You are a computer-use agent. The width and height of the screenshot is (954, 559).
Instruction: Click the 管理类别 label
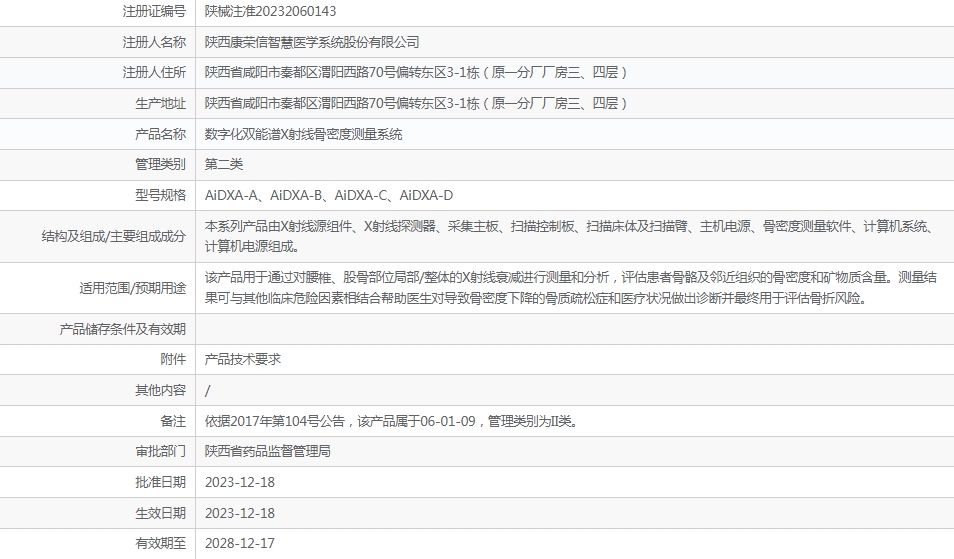click(160, 164)
